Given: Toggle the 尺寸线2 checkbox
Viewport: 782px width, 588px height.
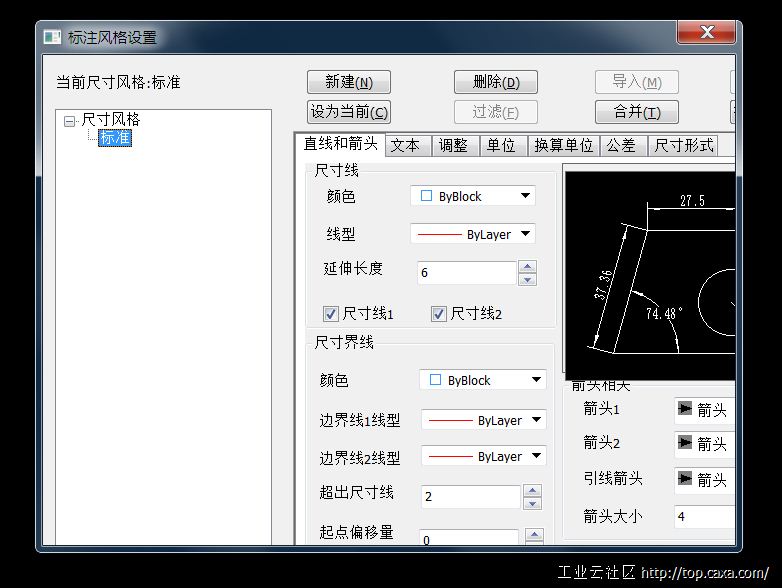Looking at the screenshot, I should [x=438, y=314].
